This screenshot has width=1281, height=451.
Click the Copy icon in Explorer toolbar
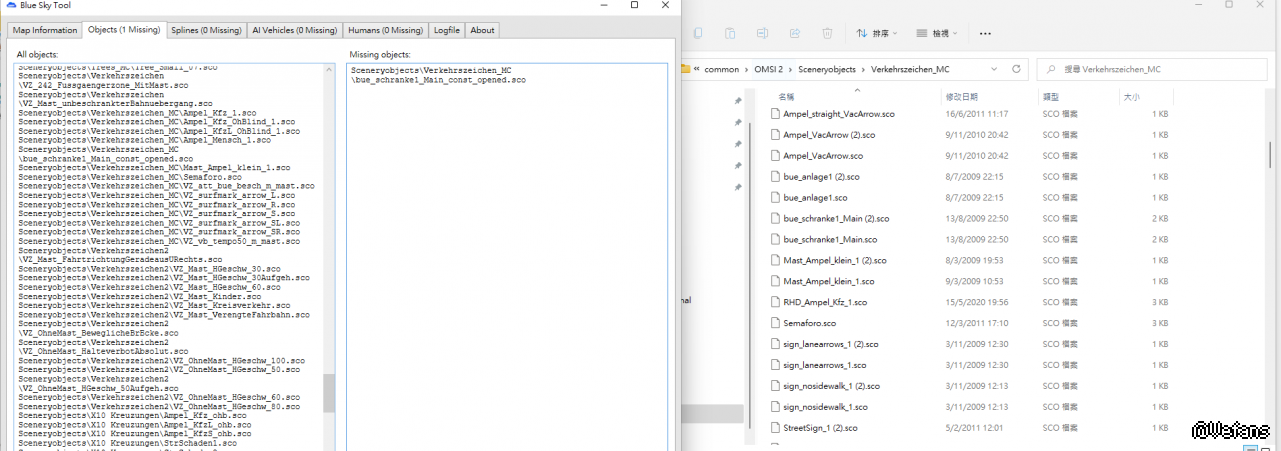697,33
